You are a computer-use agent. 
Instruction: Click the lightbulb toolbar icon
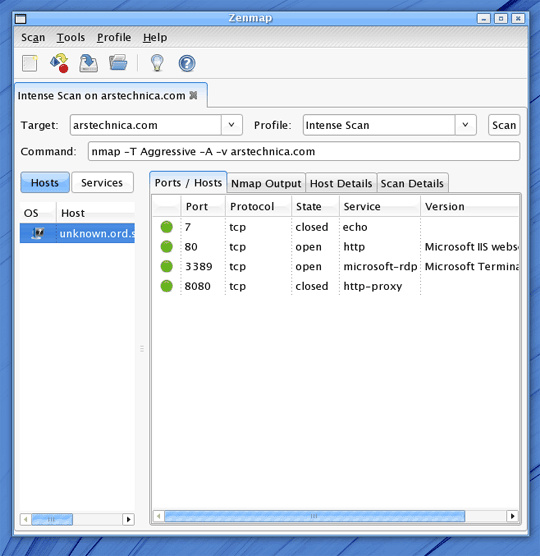pos(157,63)
